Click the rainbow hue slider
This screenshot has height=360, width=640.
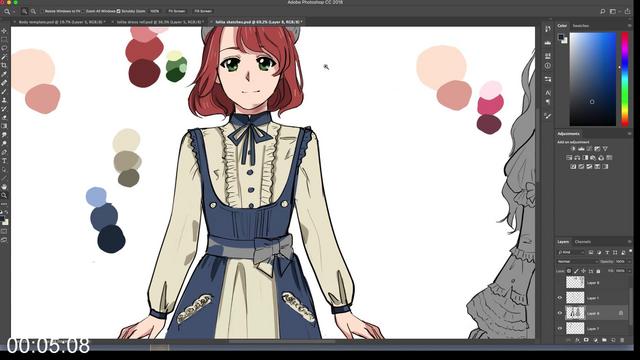pos(625,79)
